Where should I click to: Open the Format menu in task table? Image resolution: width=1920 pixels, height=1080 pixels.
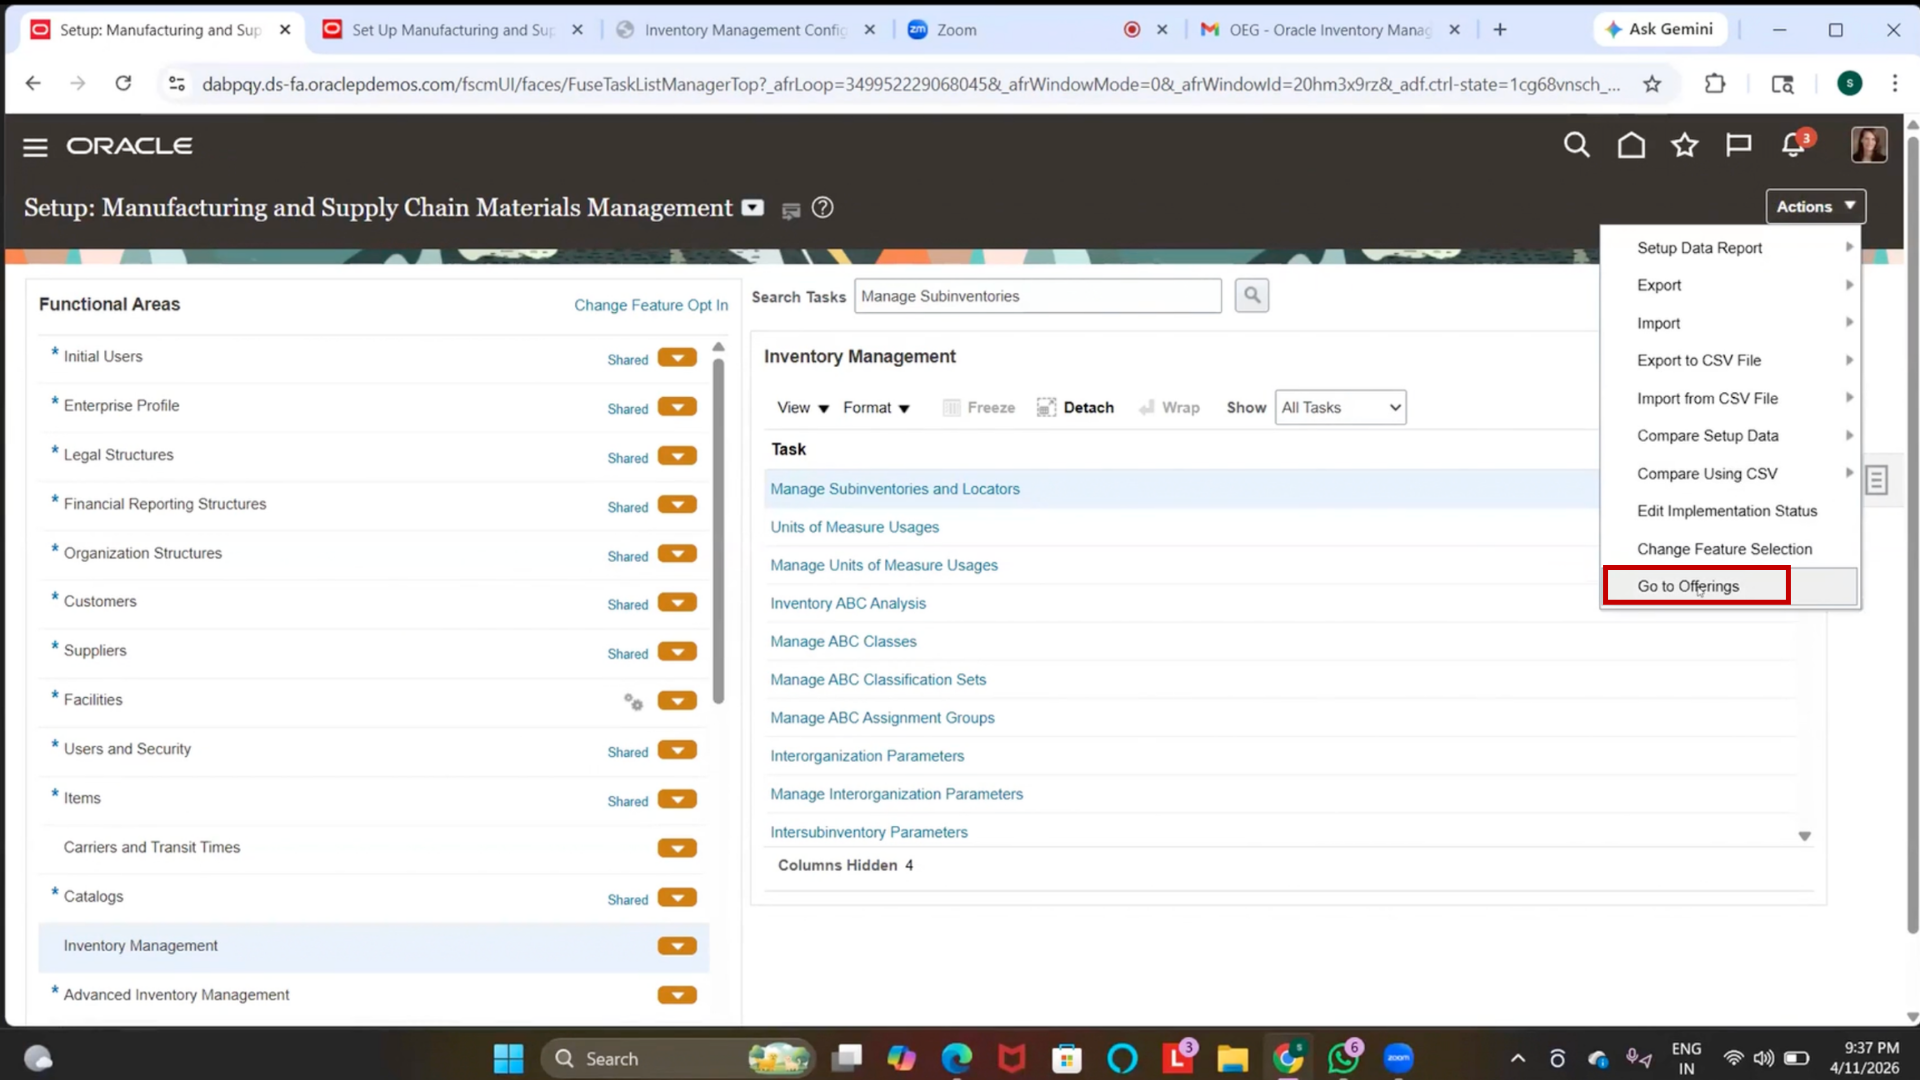point(876,407)
